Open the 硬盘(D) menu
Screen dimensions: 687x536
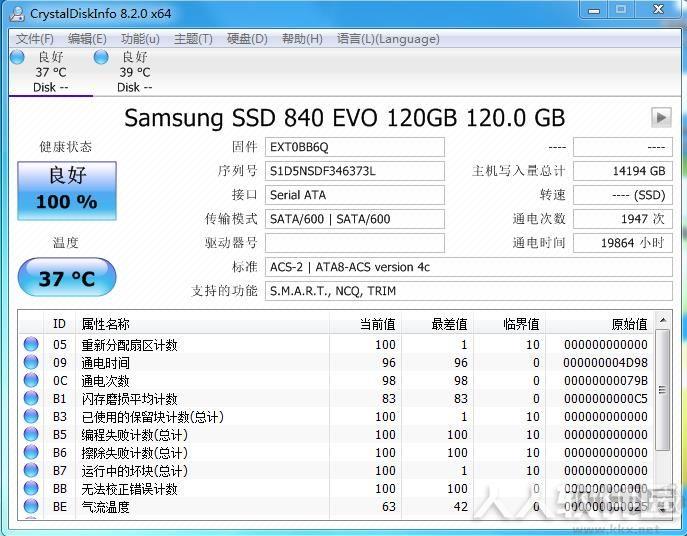(x=247, y=39)
